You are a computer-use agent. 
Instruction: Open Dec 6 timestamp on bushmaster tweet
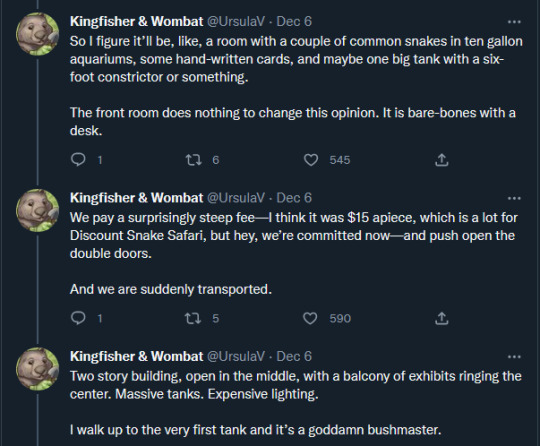[x=294, y=356]
